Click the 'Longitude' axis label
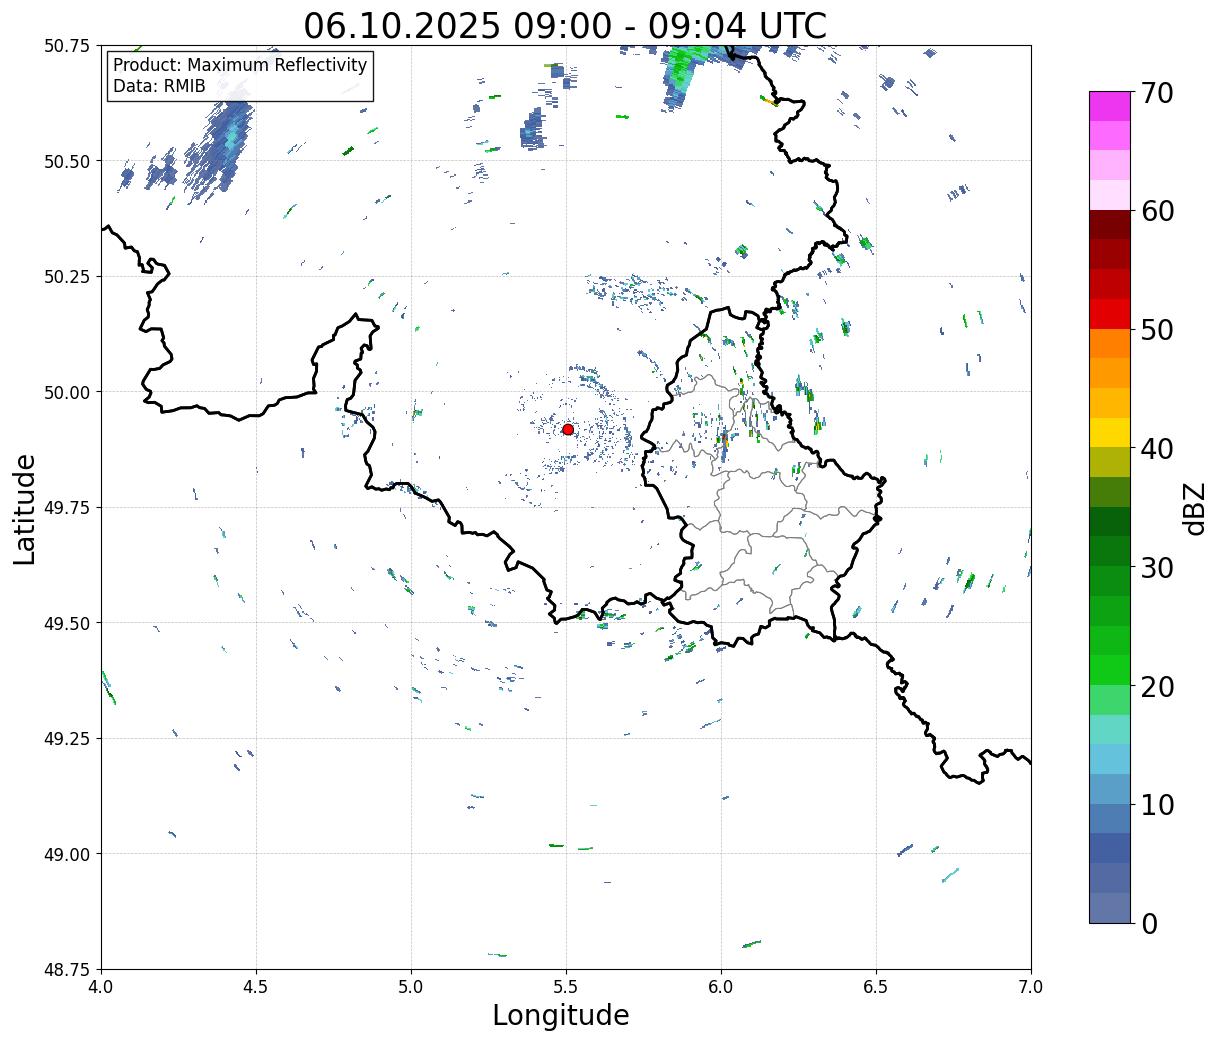Viewport: 1219px width, 1040px height. tap(561, 1015)
